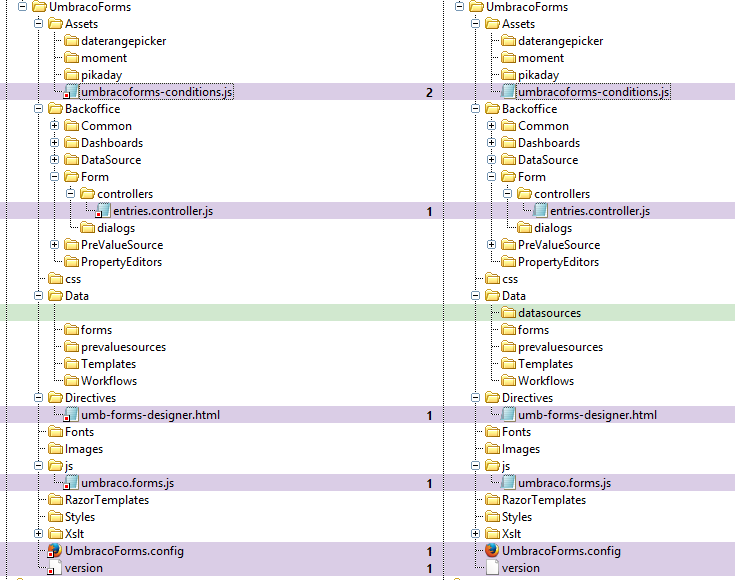This screenshot has width=735, height=580.
Task: Select 'css' folder in right pane
Action: click(x=510, y=279)
